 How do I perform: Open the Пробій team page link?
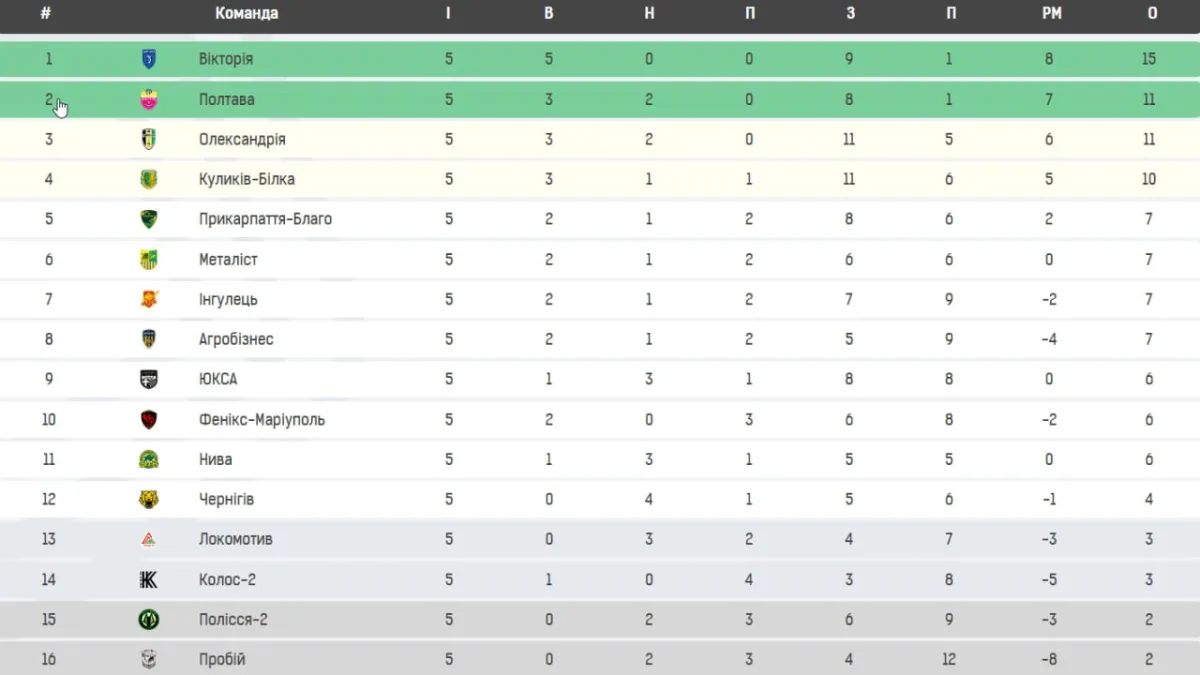pos(222,659)
